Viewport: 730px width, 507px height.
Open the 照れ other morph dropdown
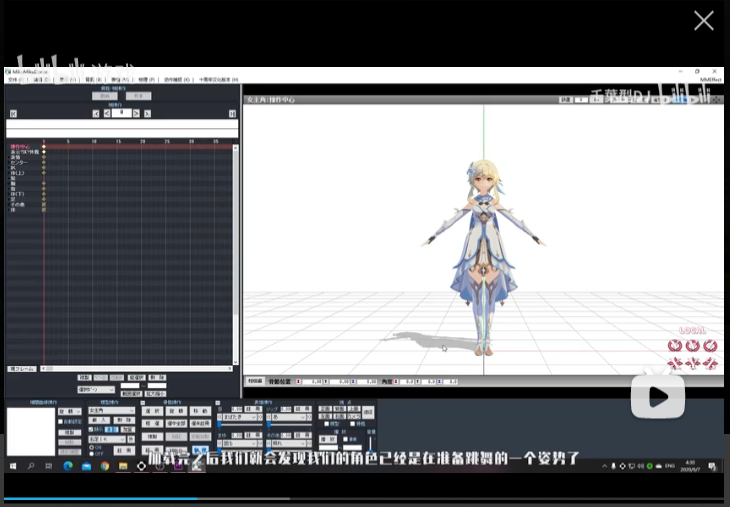point(289,443)
